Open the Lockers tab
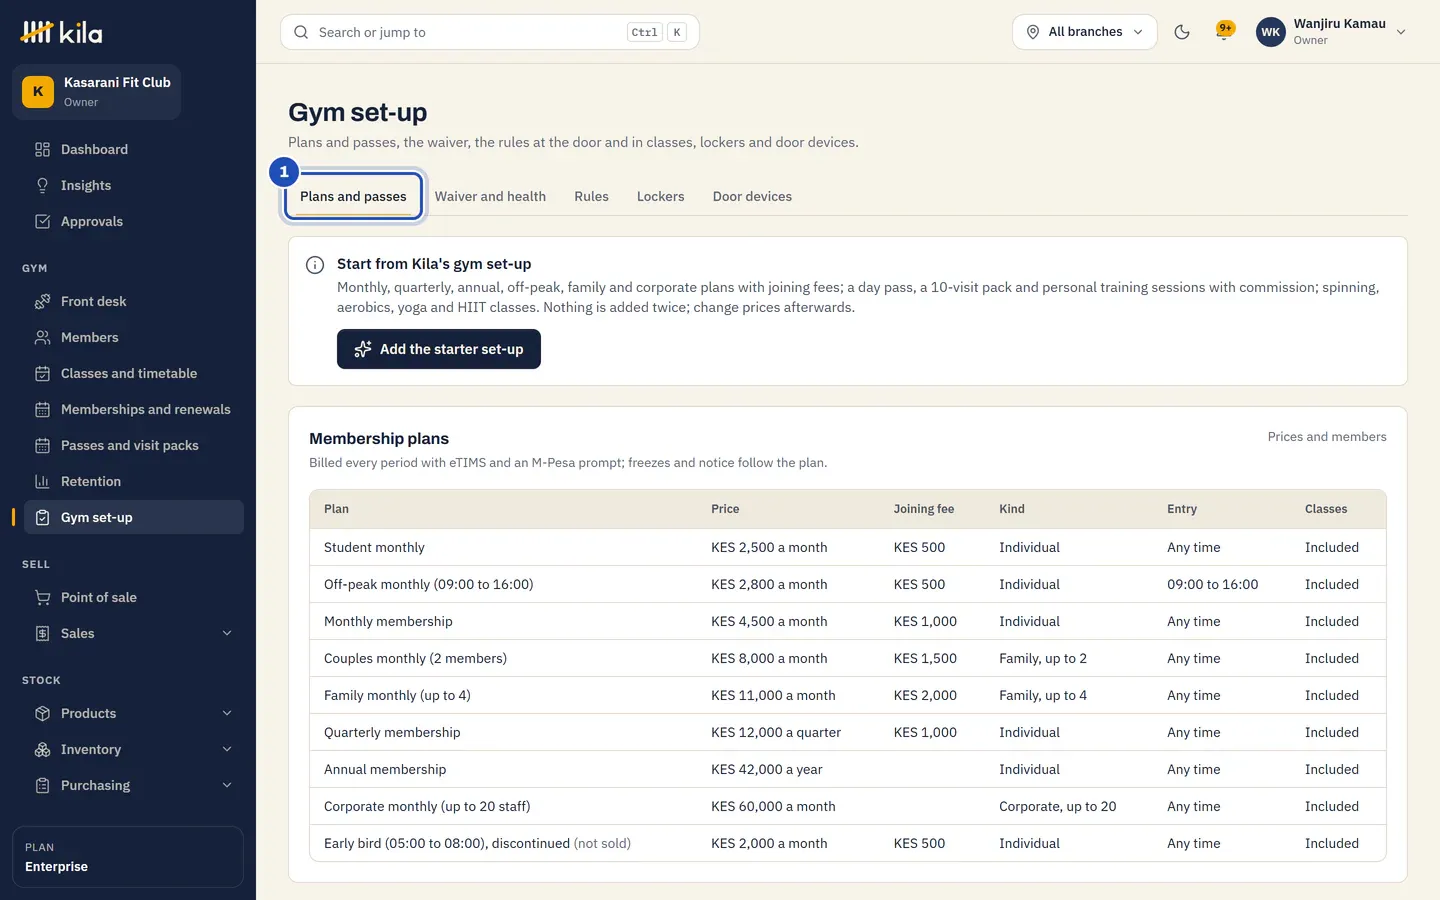The height and width of the screenshot is (900, 1440). (661, 196)
